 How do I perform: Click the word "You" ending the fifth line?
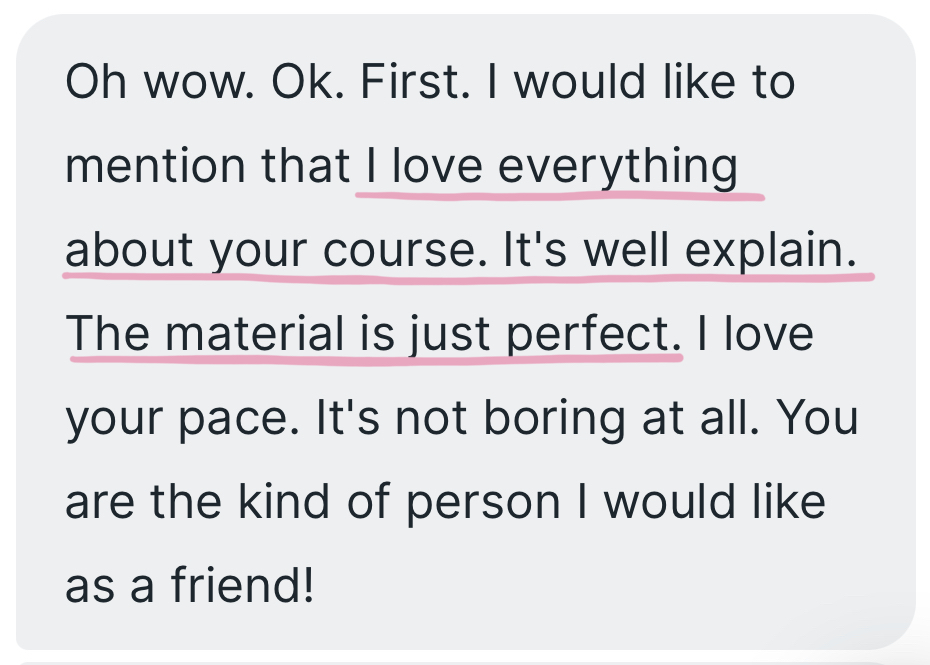pyautogui.click(x=818, y=418)
